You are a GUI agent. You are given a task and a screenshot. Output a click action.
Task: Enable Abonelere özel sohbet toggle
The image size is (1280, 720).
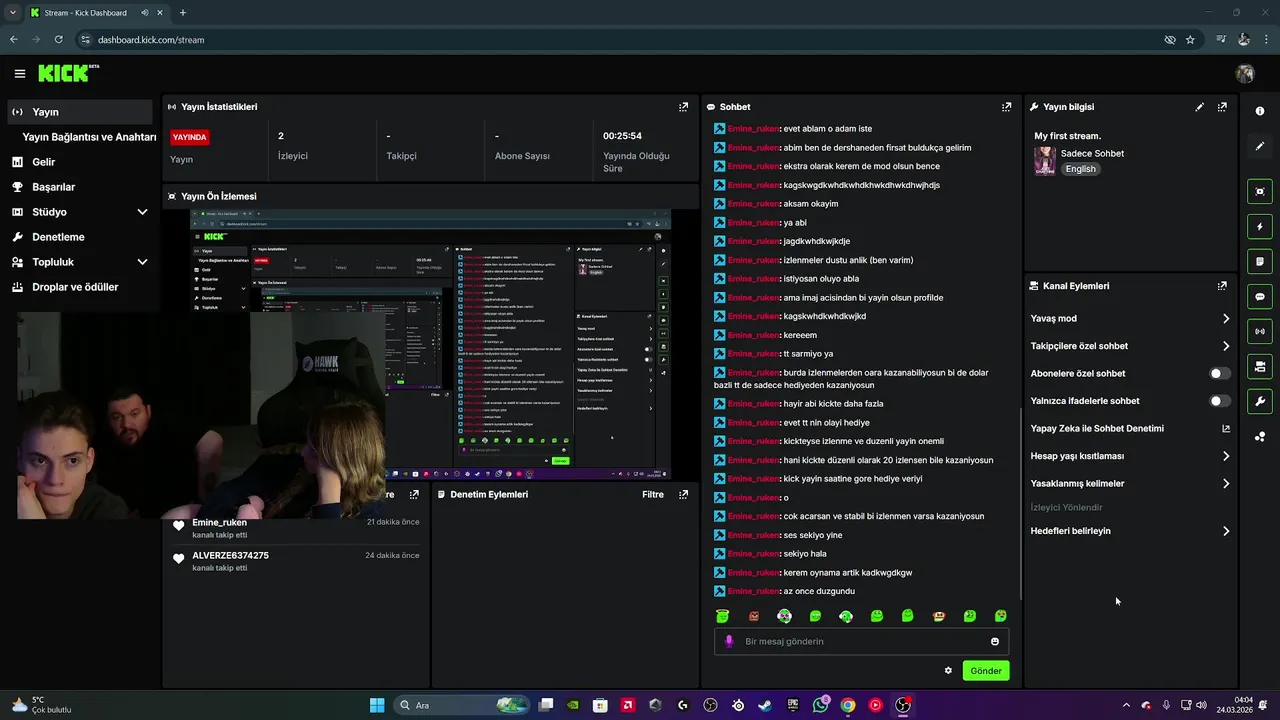click(1220, 374)
